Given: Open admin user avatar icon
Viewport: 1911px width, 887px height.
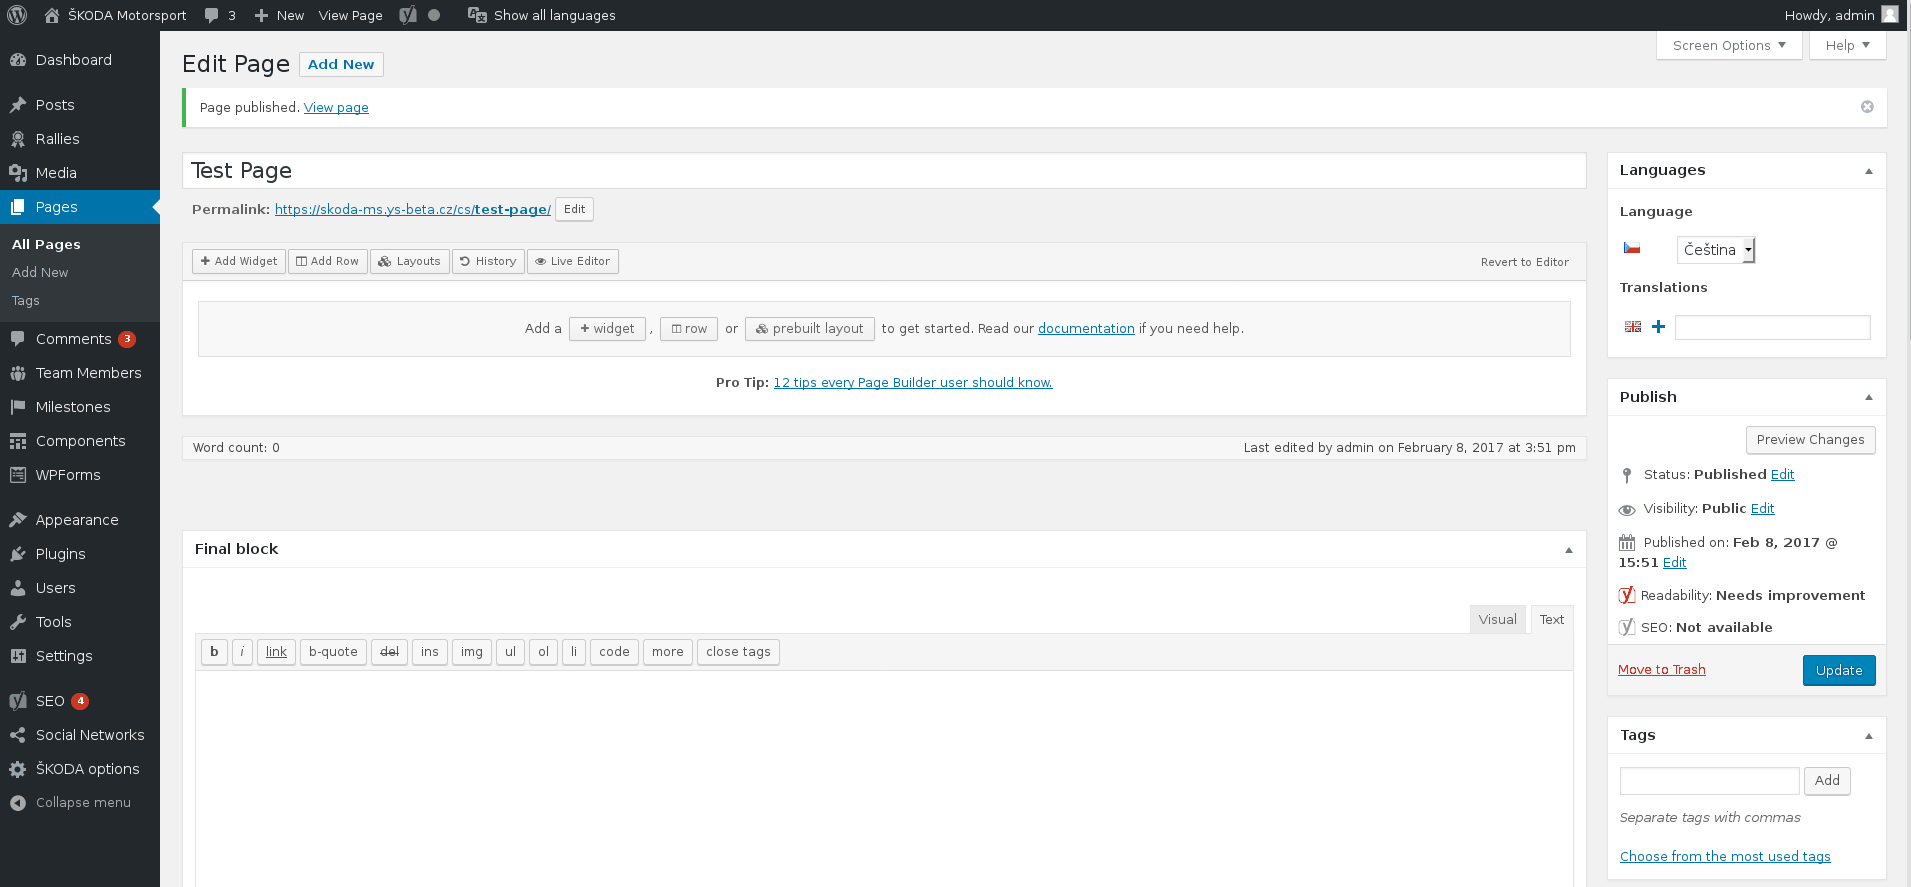Looking at the screenshot, I should [x=1890, y=15].
